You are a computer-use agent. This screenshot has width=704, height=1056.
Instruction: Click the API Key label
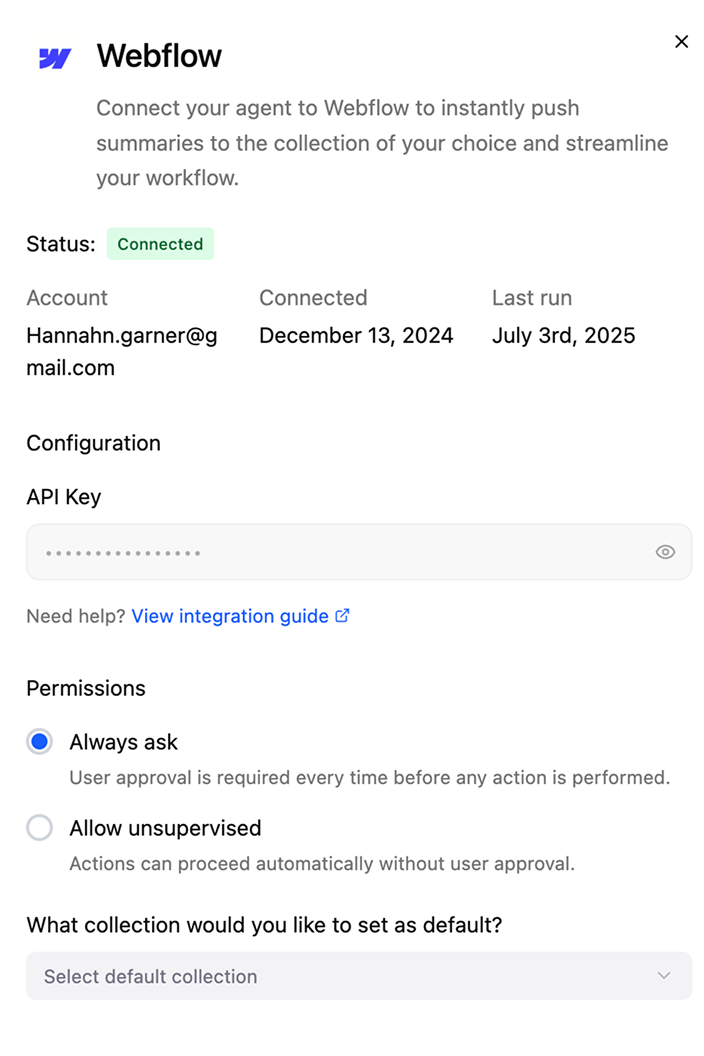pyautogui.click(x=64, y=497)
